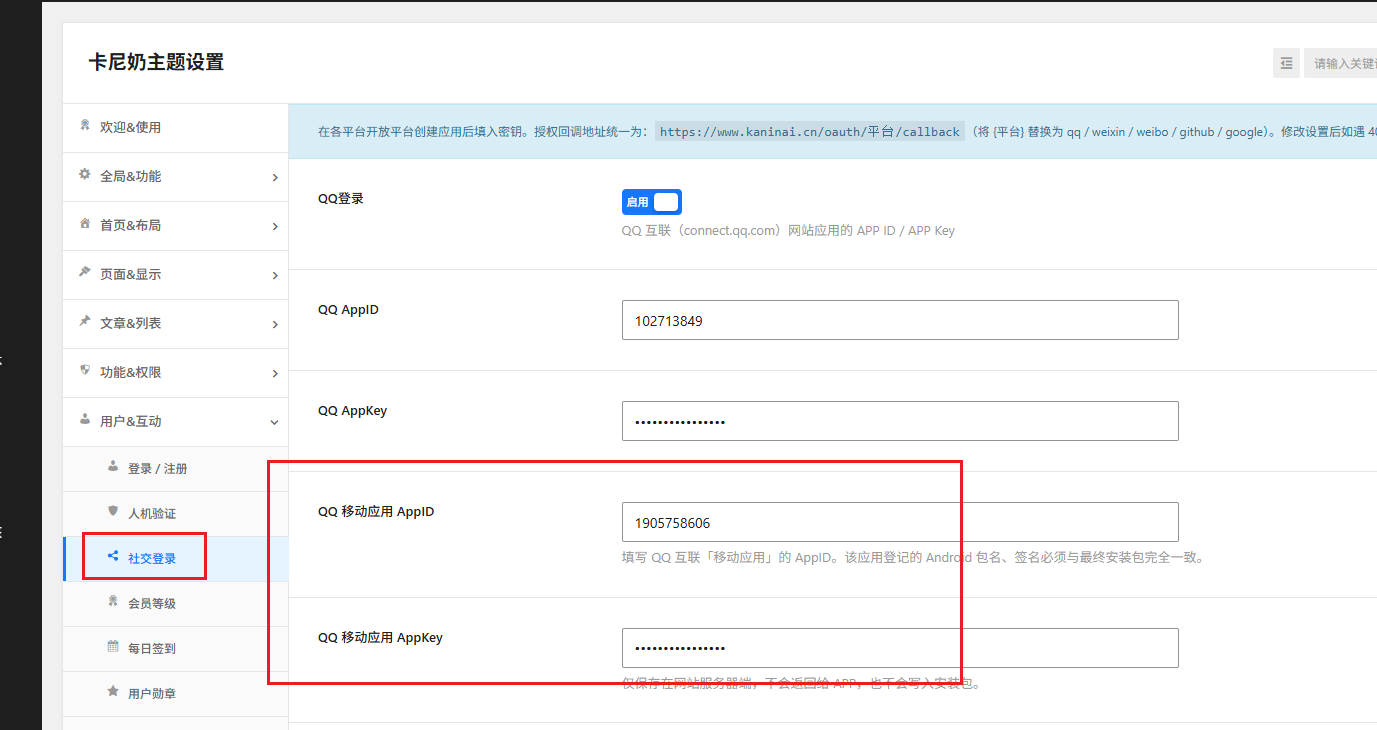Expand the 文章&列表 chevron
1377x730 pixels.
(x=275, y=325)
